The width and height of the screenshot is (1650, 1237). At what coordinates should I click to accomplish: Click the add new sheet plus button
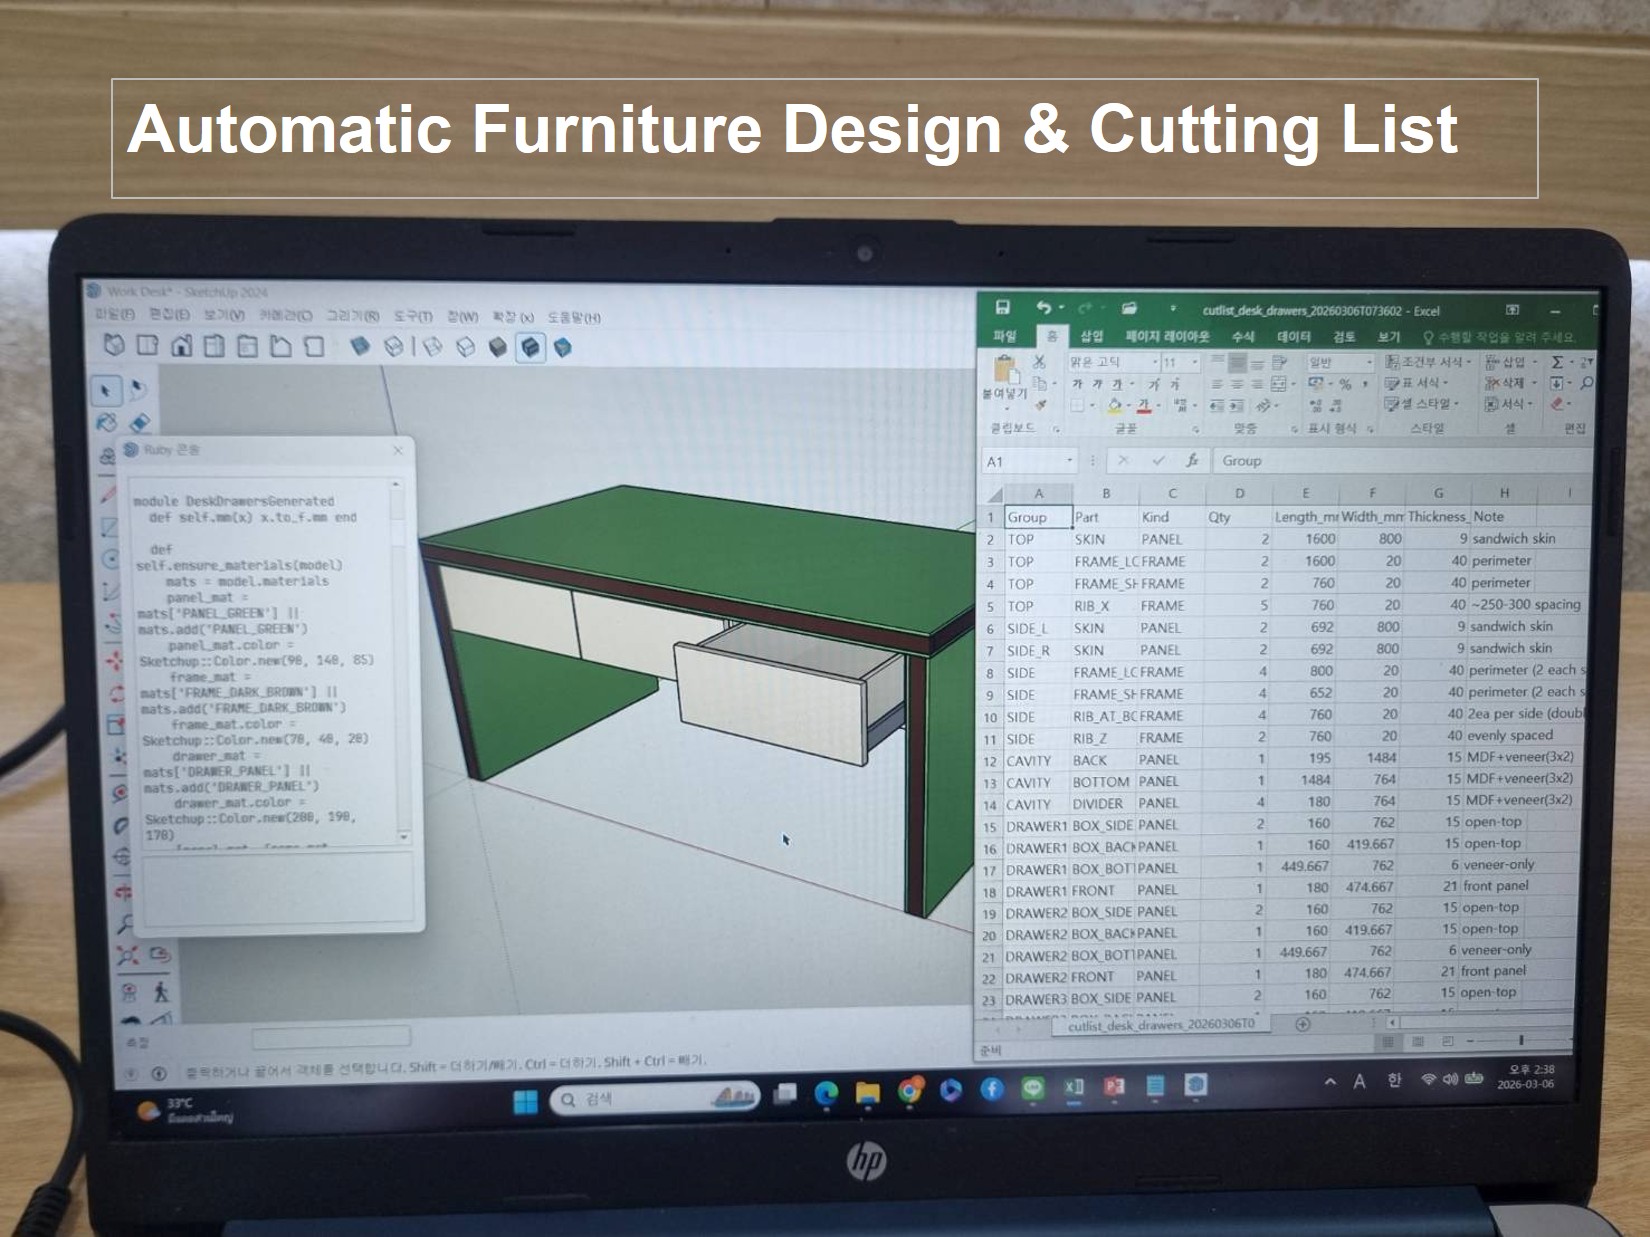click(x=1302, y=1024)
